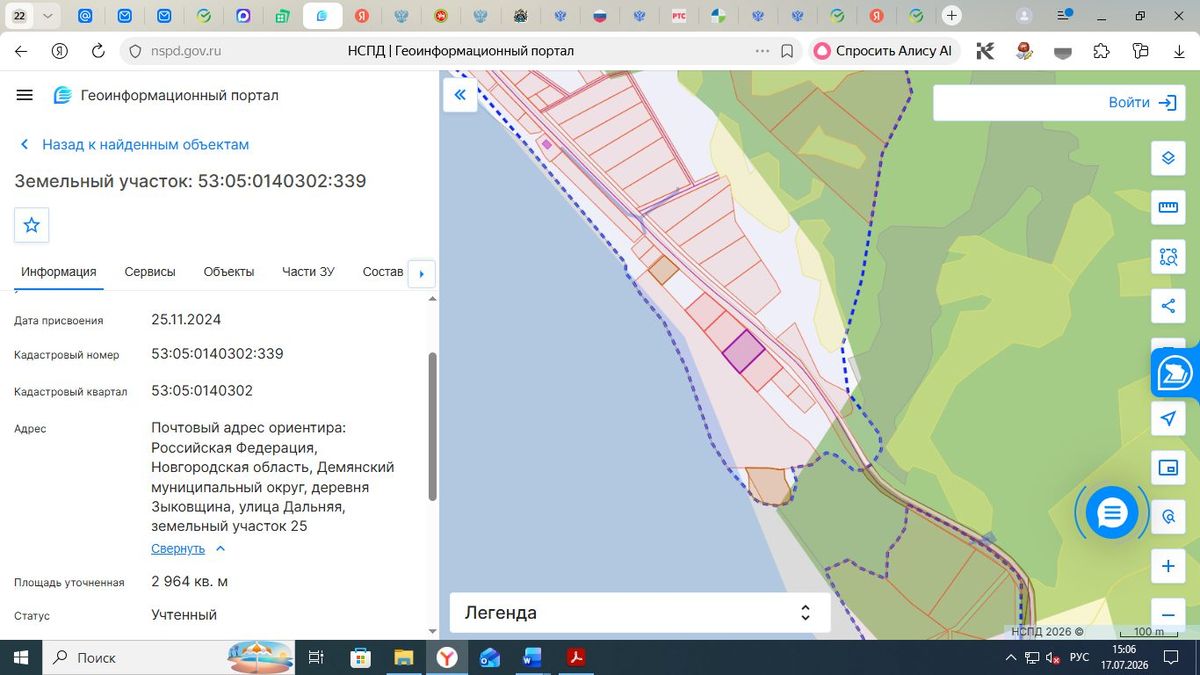Select the ruler measurement tool
This screenshot has height=675, width=1200.
pos(1168,207)
